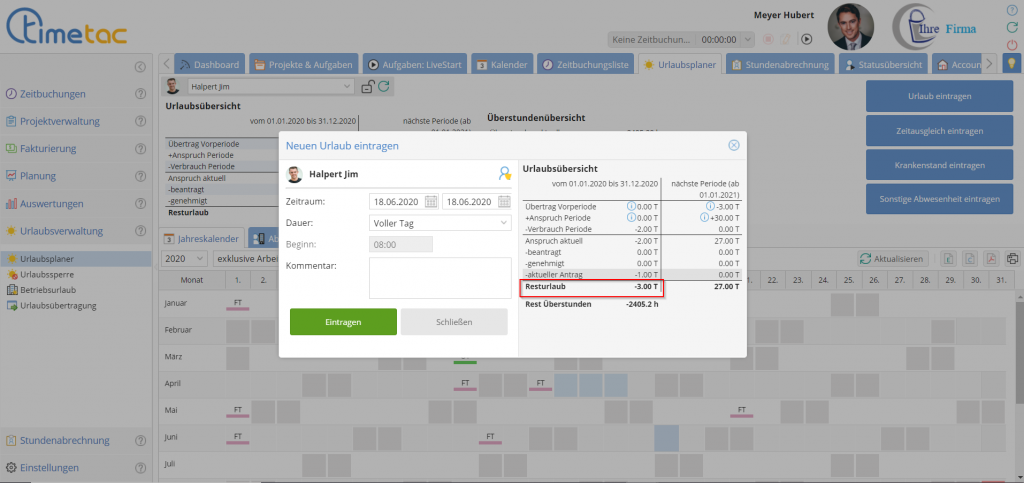Click the green Eintragen button

point(342,322)
